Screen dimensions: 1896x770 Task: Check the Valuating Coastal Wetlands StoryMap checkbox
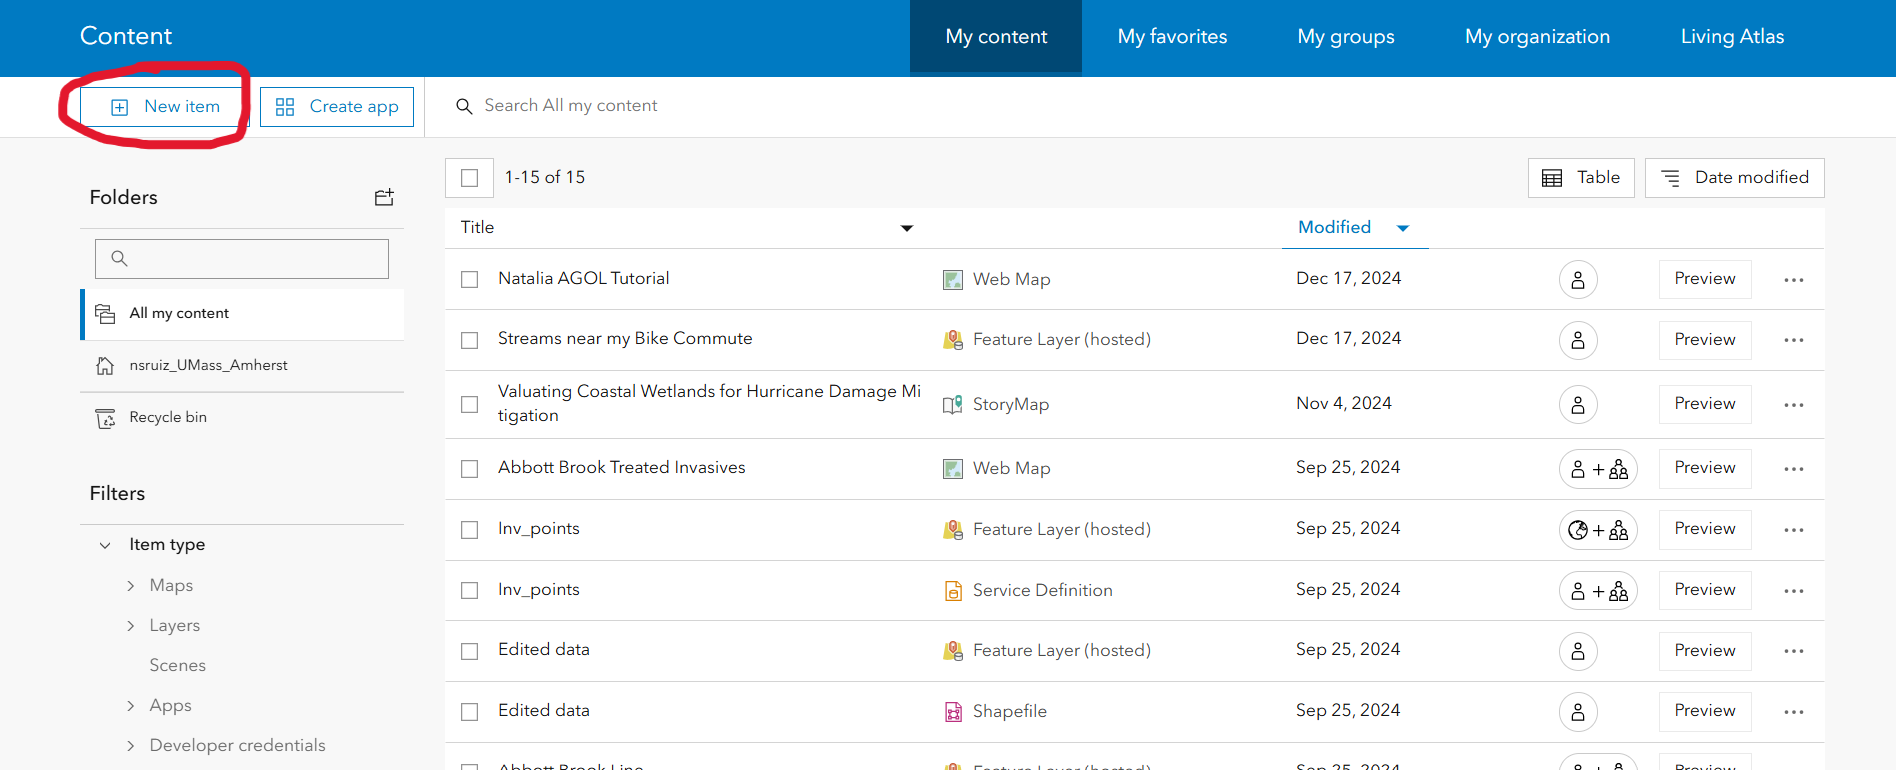tap(469, 405)
